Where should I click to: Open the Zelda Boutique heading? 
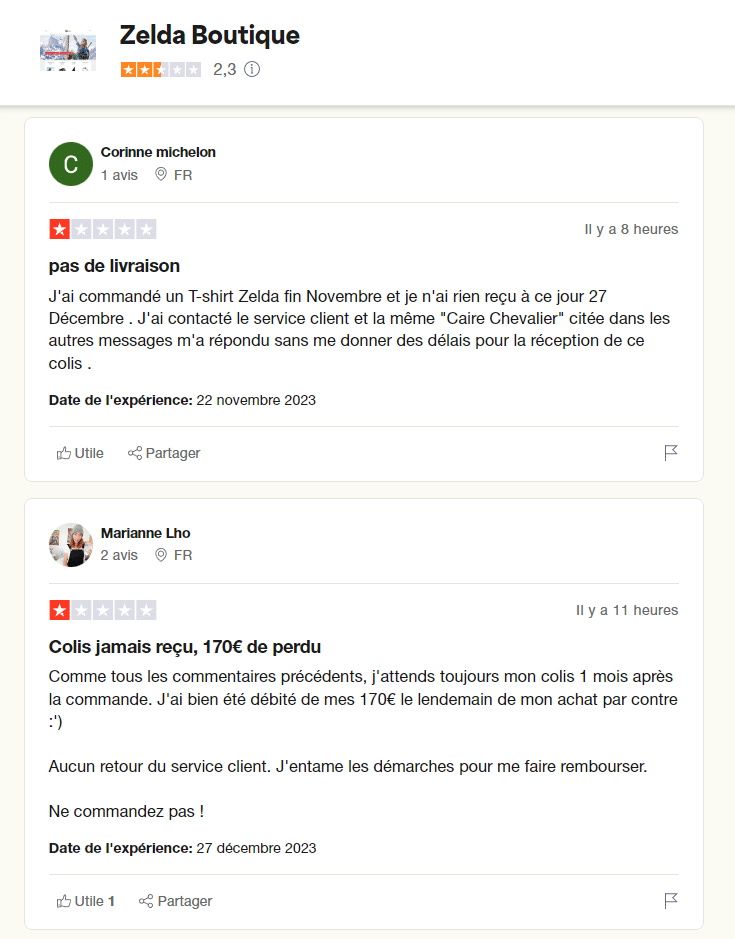(210, 35)
